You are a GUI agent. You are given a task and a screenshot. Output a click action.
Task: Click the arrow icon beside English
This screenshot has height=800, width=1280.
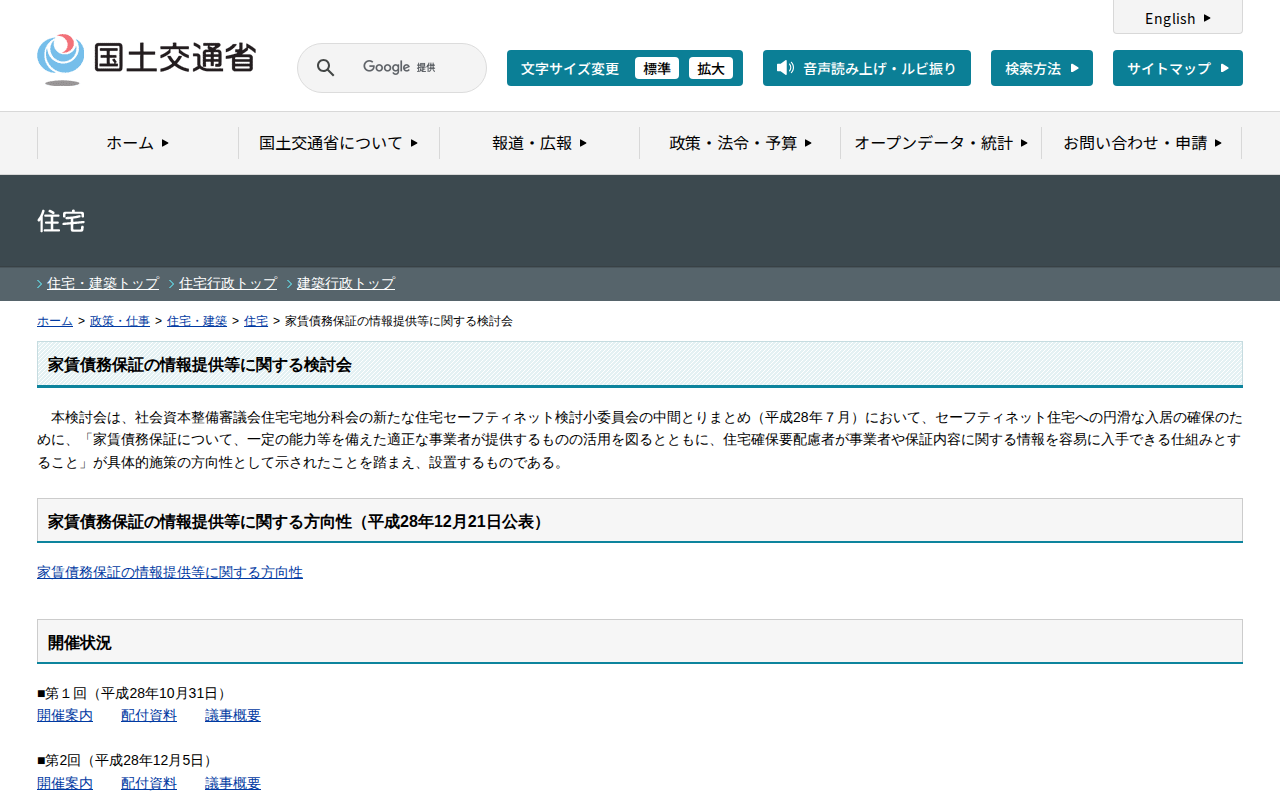click(1207, 18)
